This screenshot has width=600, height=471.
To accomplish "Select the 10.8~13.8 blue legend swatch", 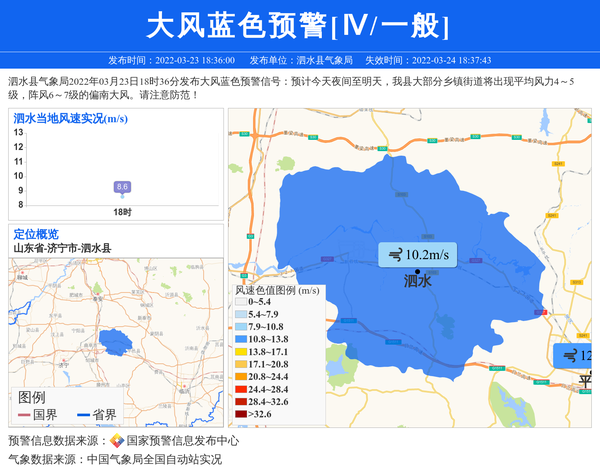I will tap(241, 340).
